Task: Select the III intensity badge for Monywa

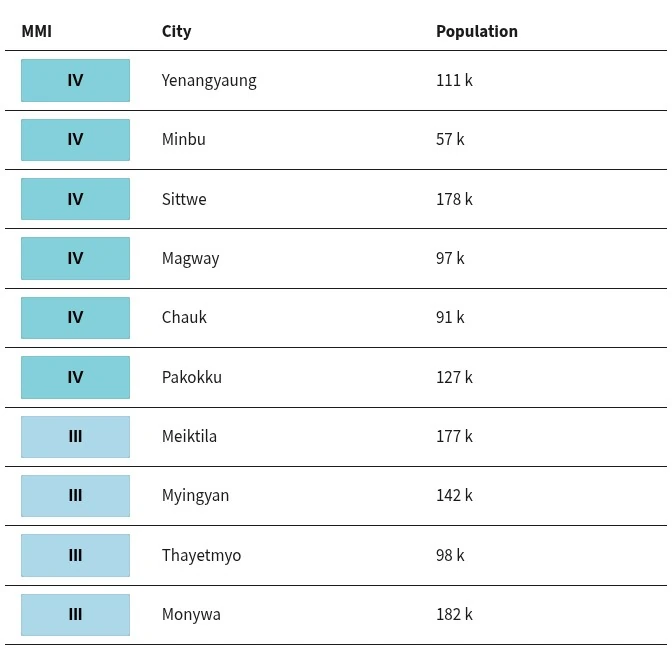Action: [75, 615]
